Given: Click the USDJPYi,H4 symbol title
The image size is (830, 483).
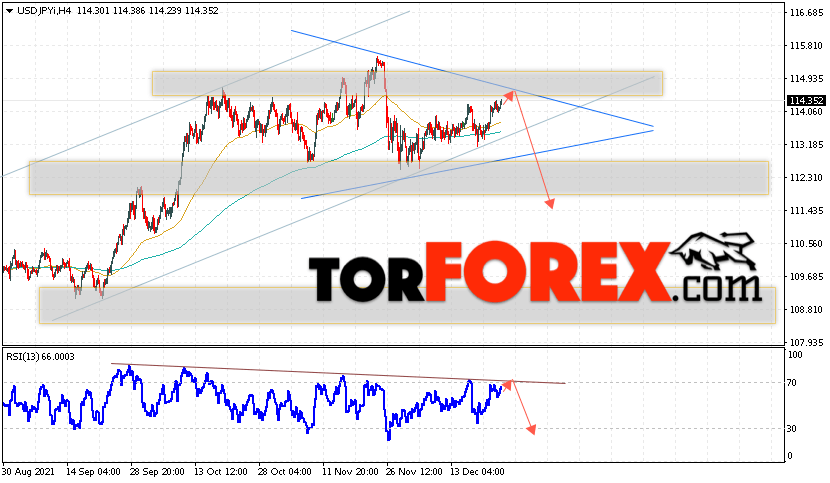Looking at the screenshot, I should pyautogui.click(x=44, y=11).
